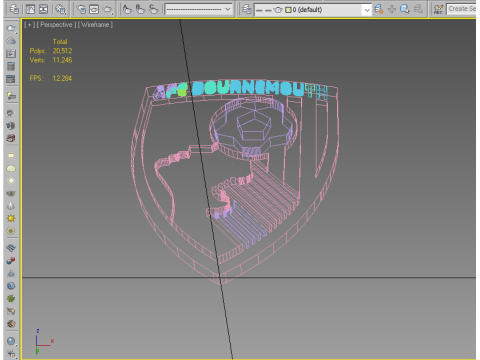The width and height of the screenshot is (480, 360).
Task: Select render preset teapot A
Action: pos(127,9)
